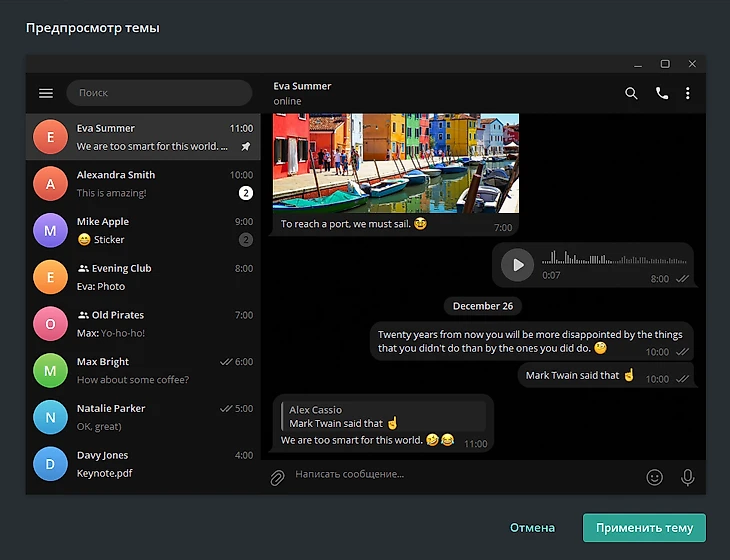Click the Поиск search field
730x560 pixels.
[x=160, y=93]
